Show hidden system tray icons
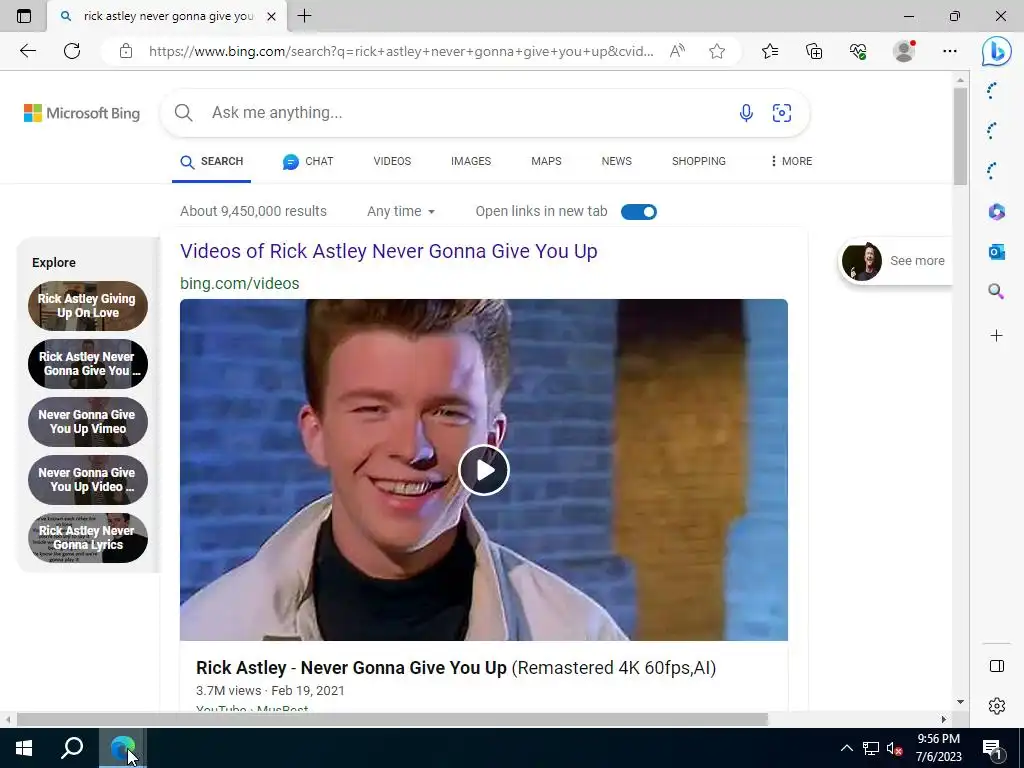This screenshot has width=1024, height=768. (846, 748)
